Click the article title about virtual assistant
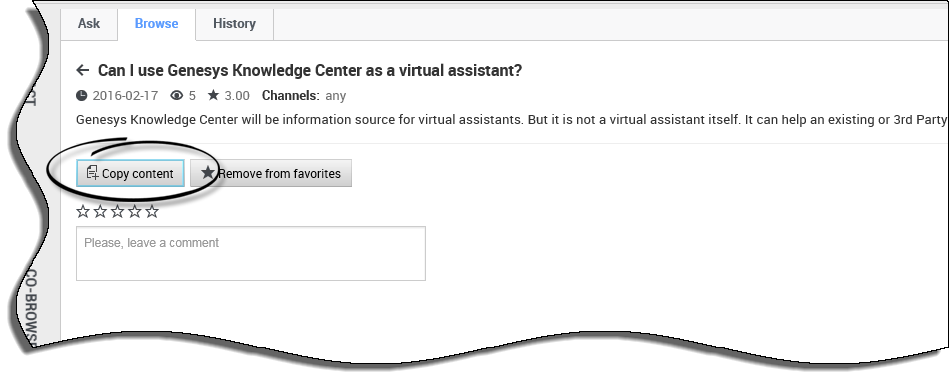949x380 pixels. (x=310, y=70)
